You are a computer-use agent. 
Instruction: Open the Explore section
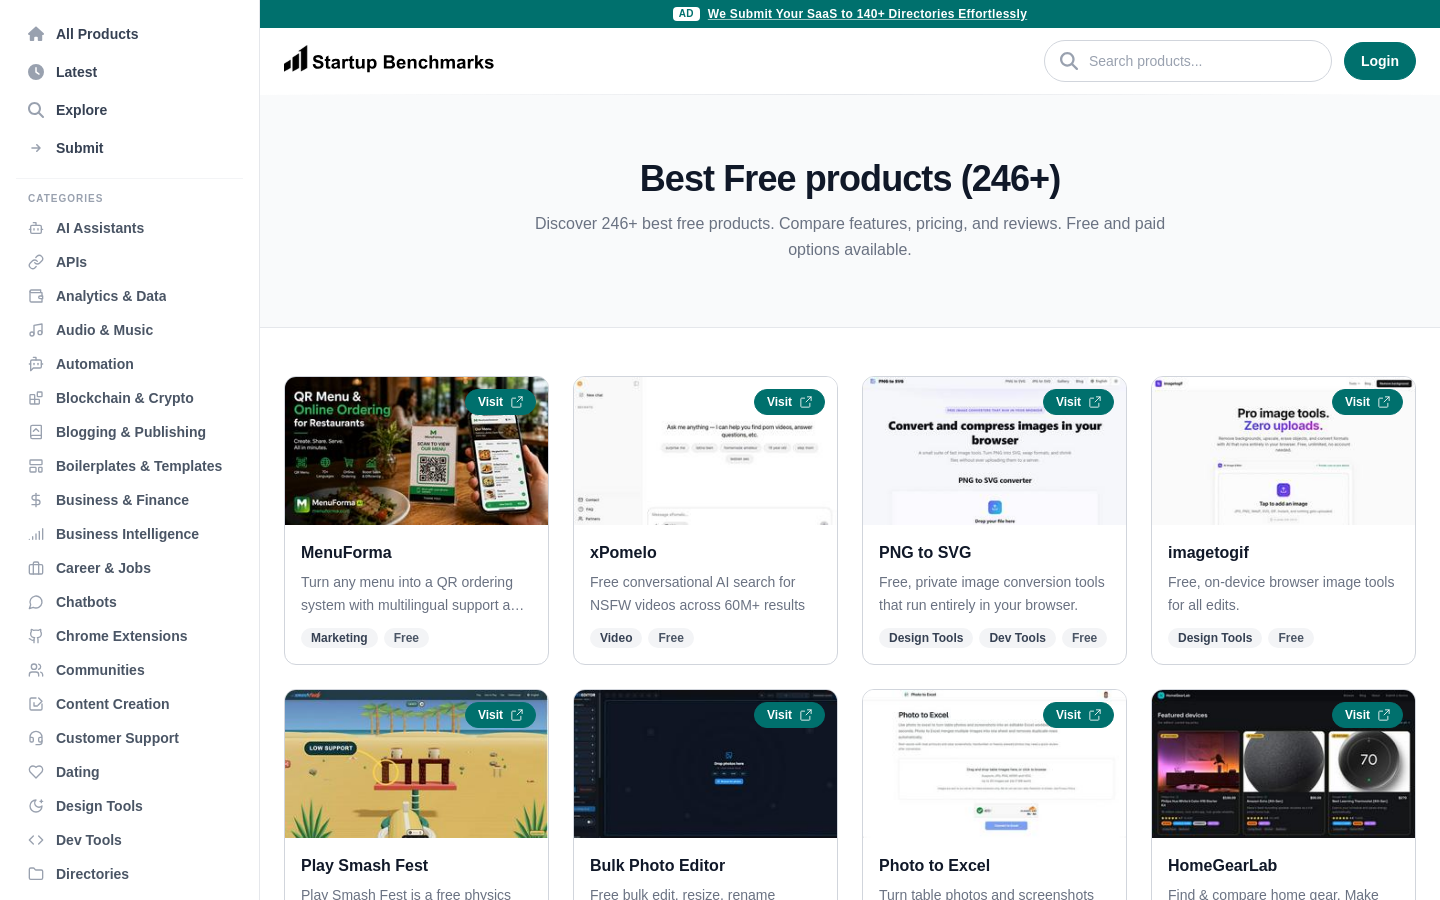tap(130, 110)
